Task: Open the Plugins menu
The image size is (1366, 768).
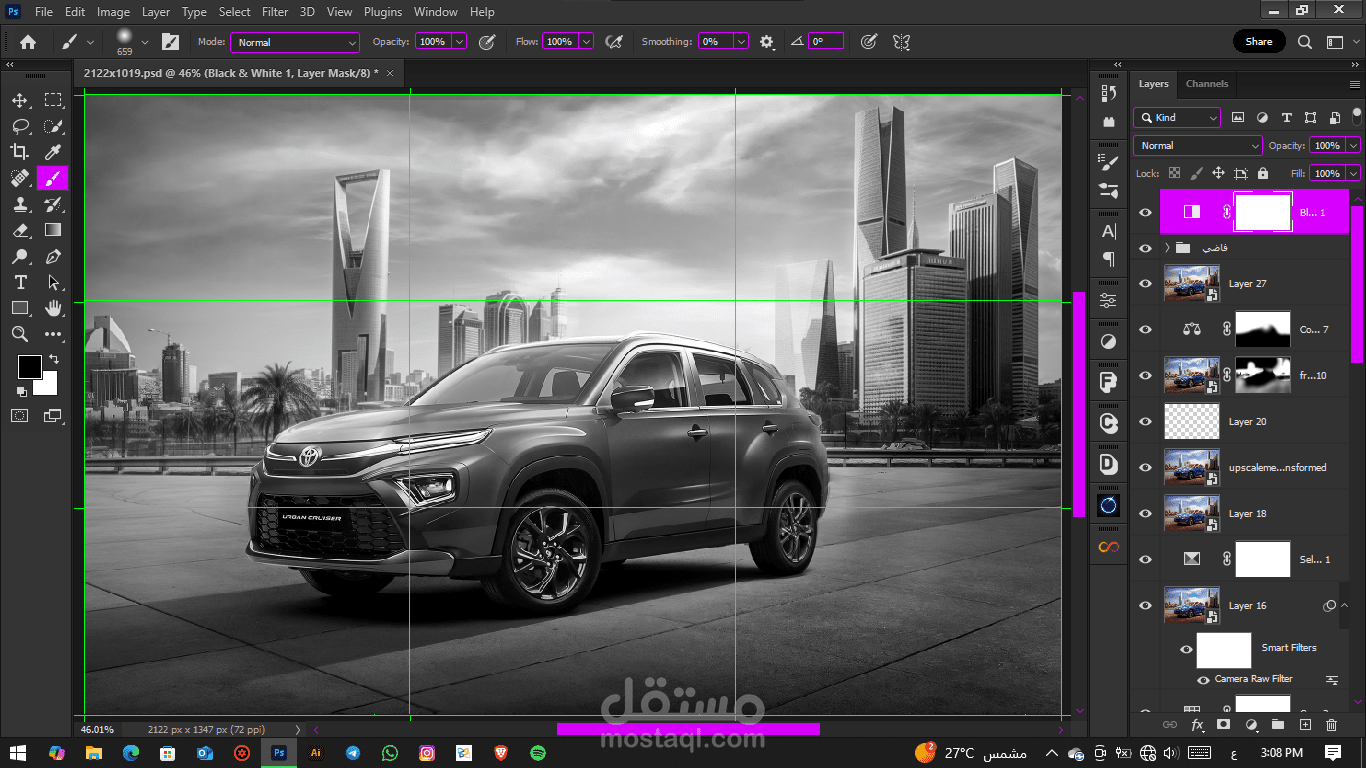Action: [383, 12]
